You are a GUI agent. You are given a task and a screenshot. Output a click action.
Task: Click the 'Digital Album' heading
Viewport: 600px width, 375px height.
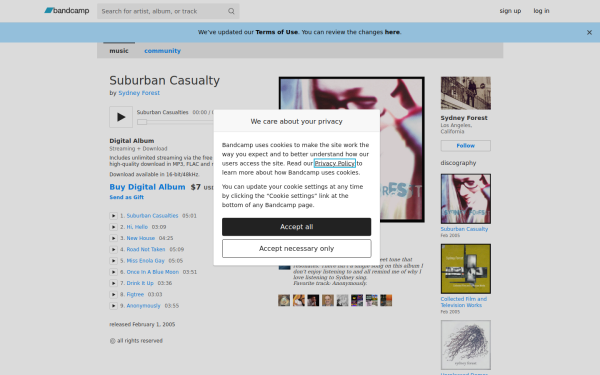pos(132,141)
